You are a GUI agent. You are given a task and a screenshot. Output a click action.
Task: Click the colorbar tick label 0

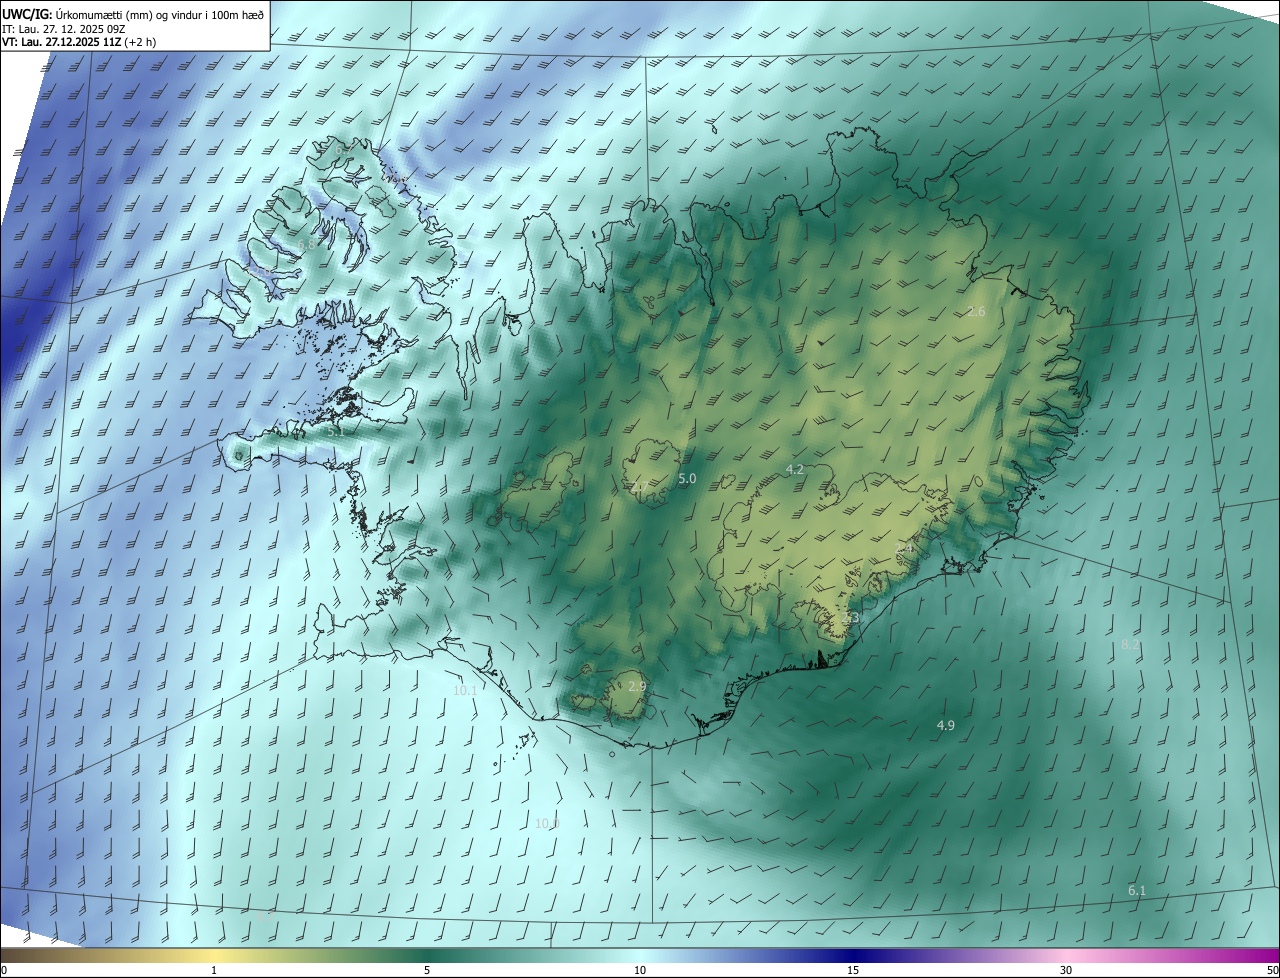pos(4,971)
